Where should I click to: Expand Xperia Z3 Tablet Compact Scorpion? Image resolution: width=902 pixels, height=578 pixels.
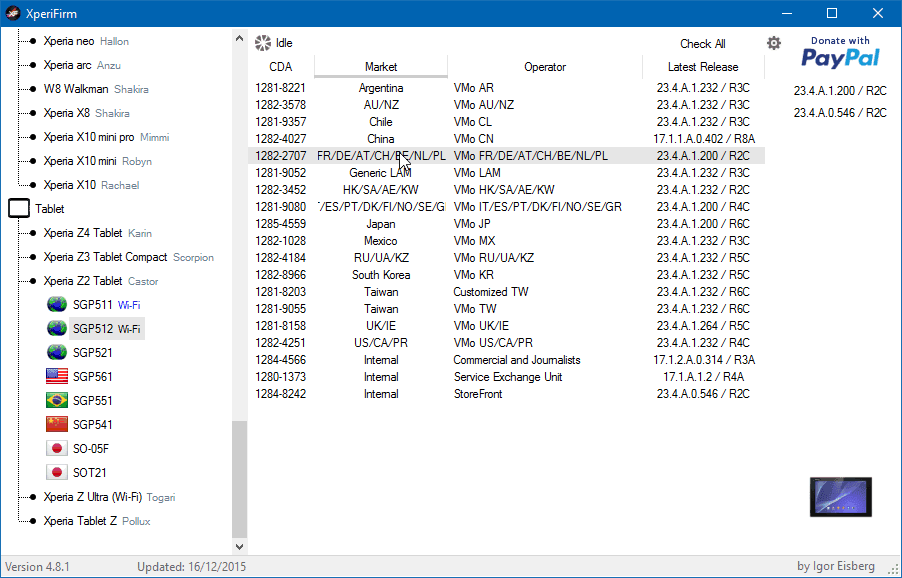(129, 257)
